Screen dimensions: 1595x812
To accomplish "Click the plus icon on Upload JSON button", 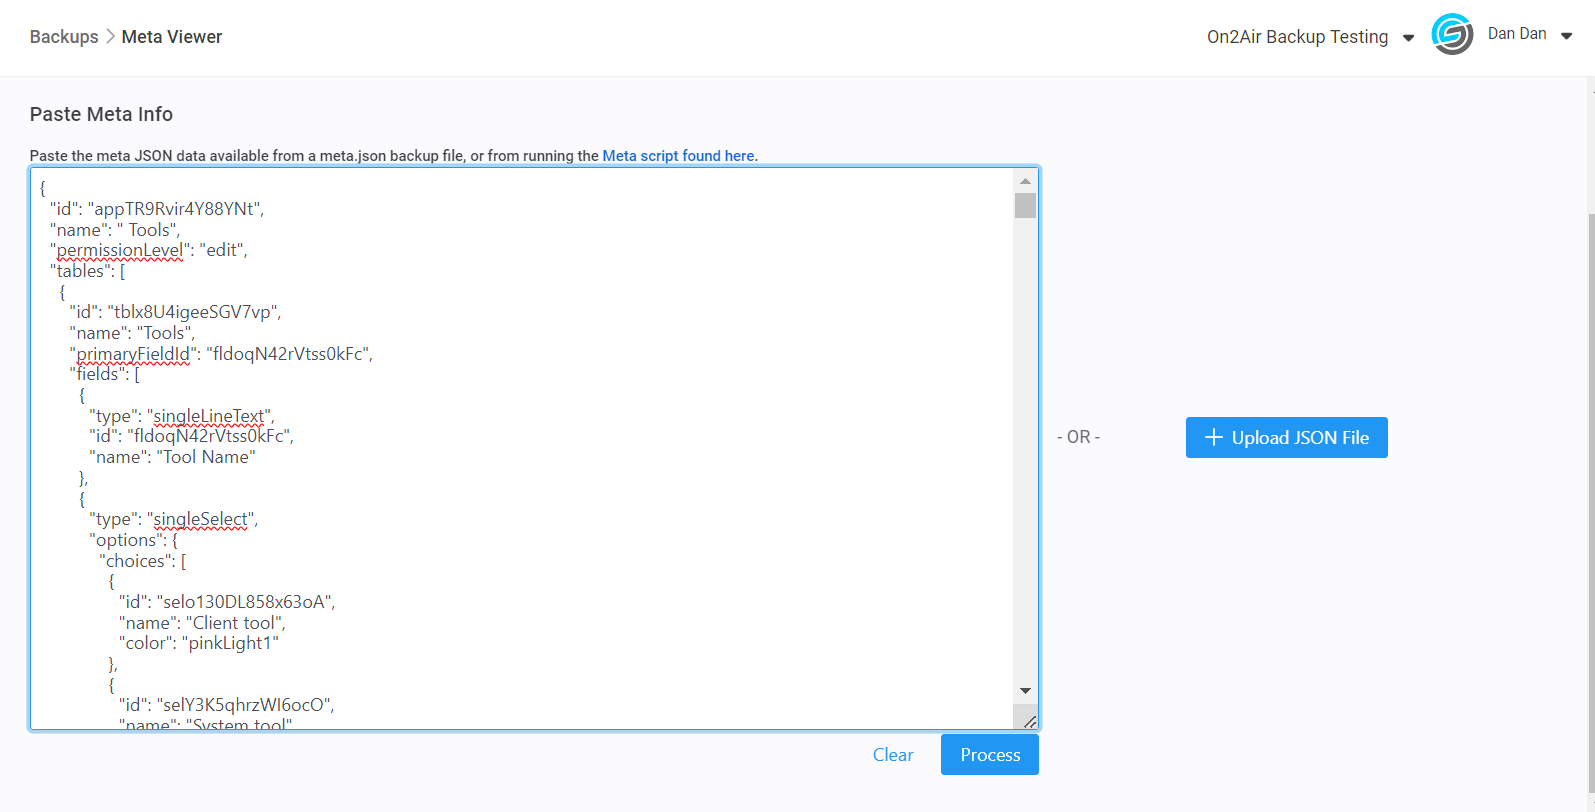I will [1213, 437].
